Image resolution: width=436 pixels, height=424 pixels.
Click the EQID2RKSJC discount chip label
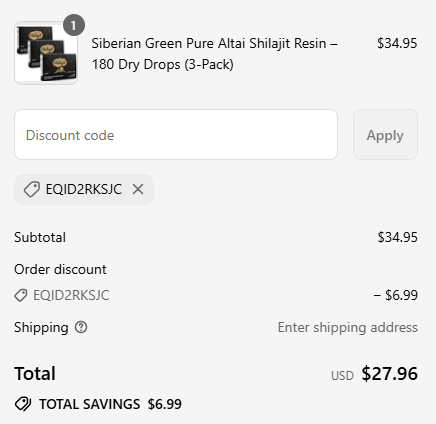tap(84, 189)
